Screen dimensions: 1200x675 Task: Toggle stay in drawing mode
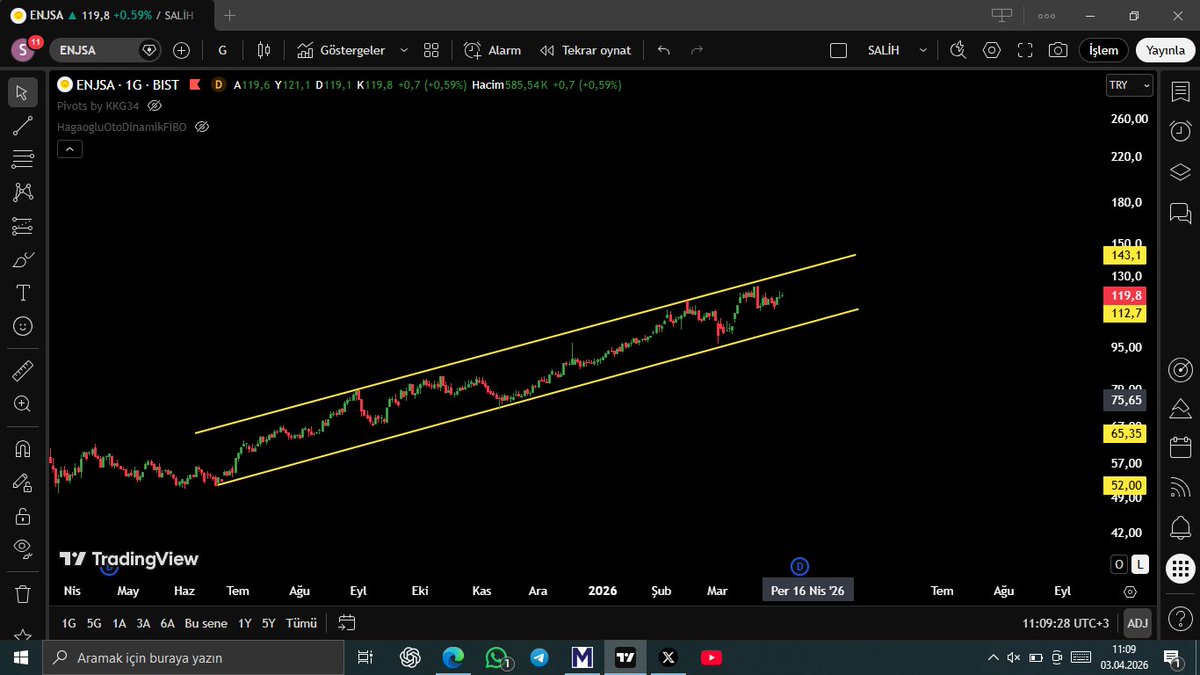click(22, 482)
